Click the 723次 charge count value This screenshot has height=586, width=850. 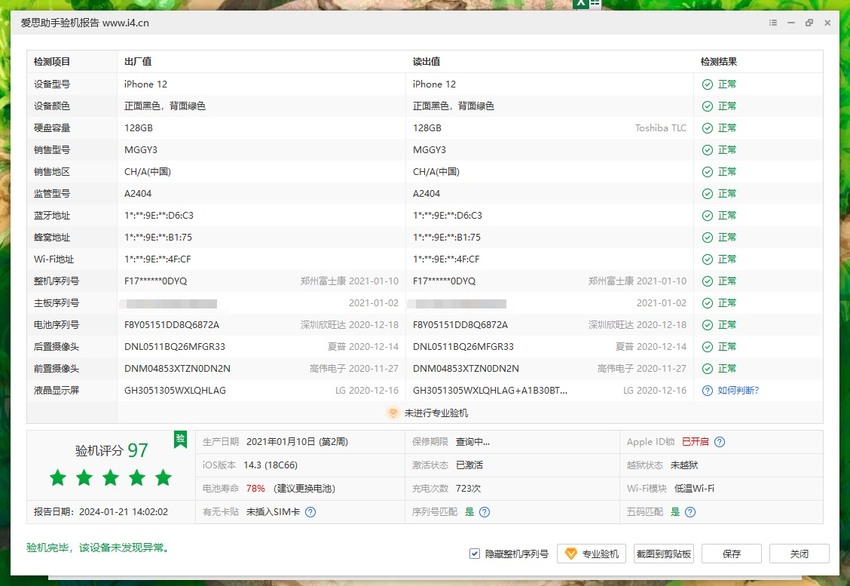[x=468, y=488]
